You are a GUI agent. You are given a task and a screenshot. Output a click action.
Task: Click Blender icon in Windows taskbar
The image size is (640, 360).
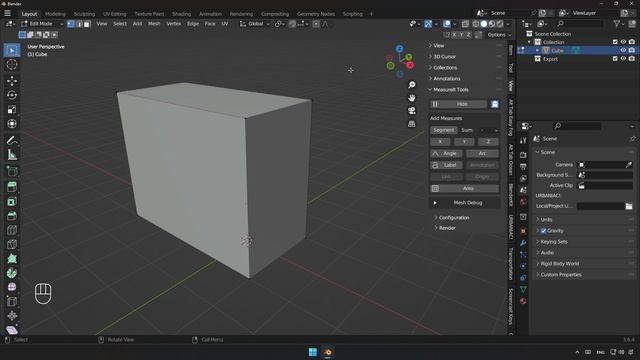[x=328, y=352]
